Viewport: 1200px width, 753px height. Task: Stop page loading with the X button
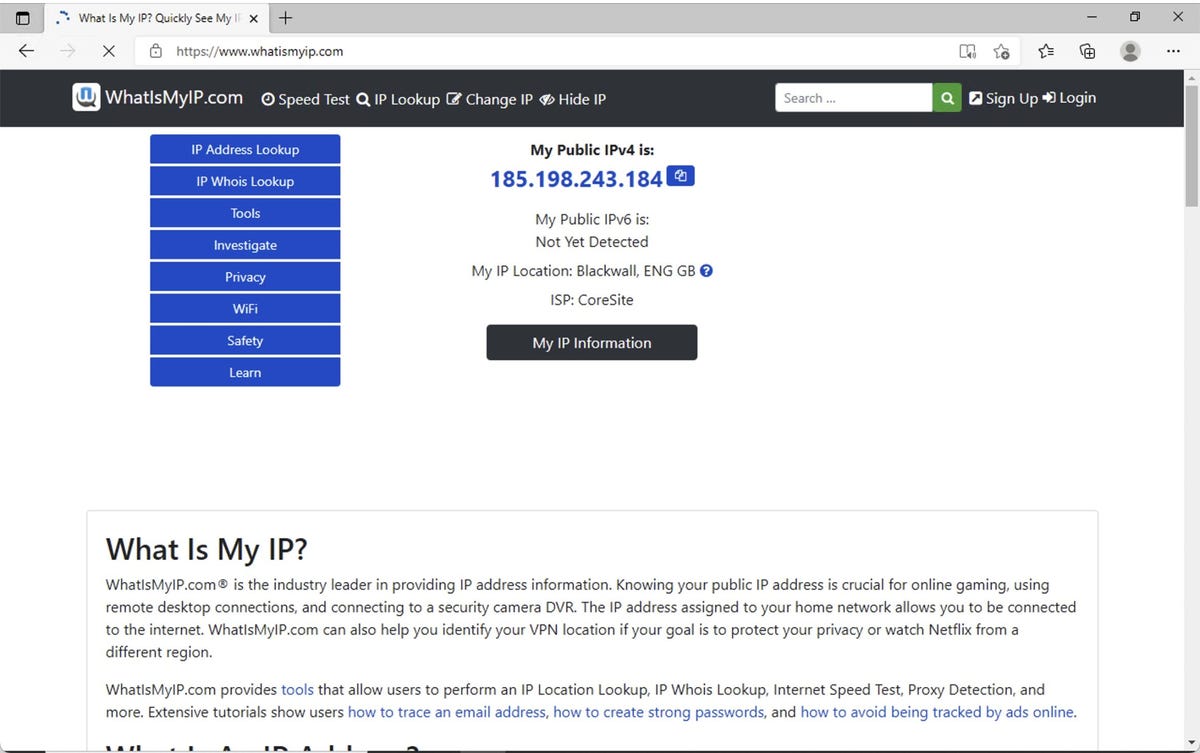(109, 51)
